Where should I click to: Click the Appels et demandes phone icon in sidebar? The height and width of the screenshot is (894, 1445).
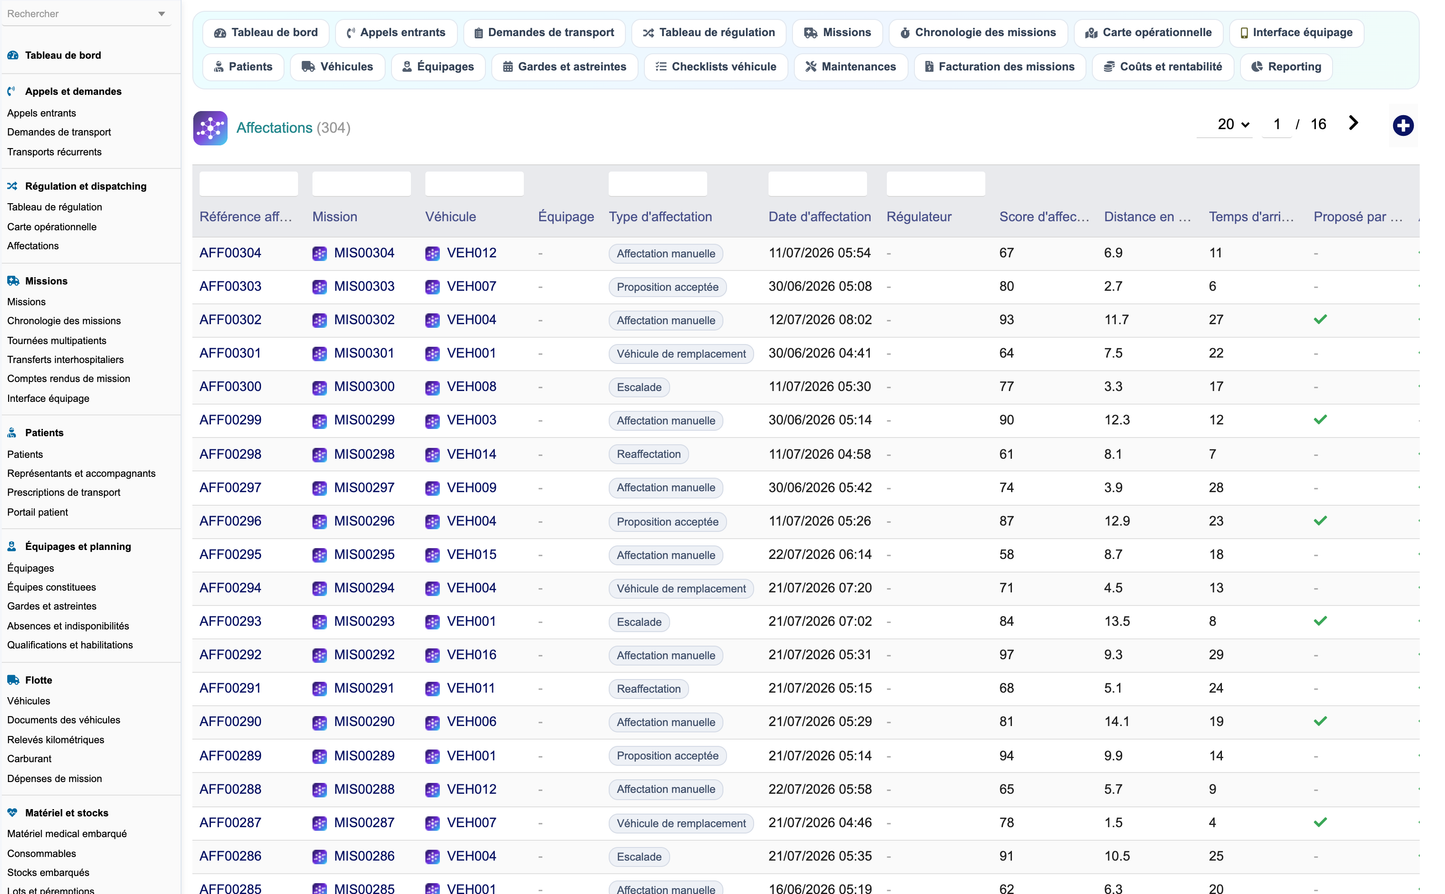(x=12, y=91)
